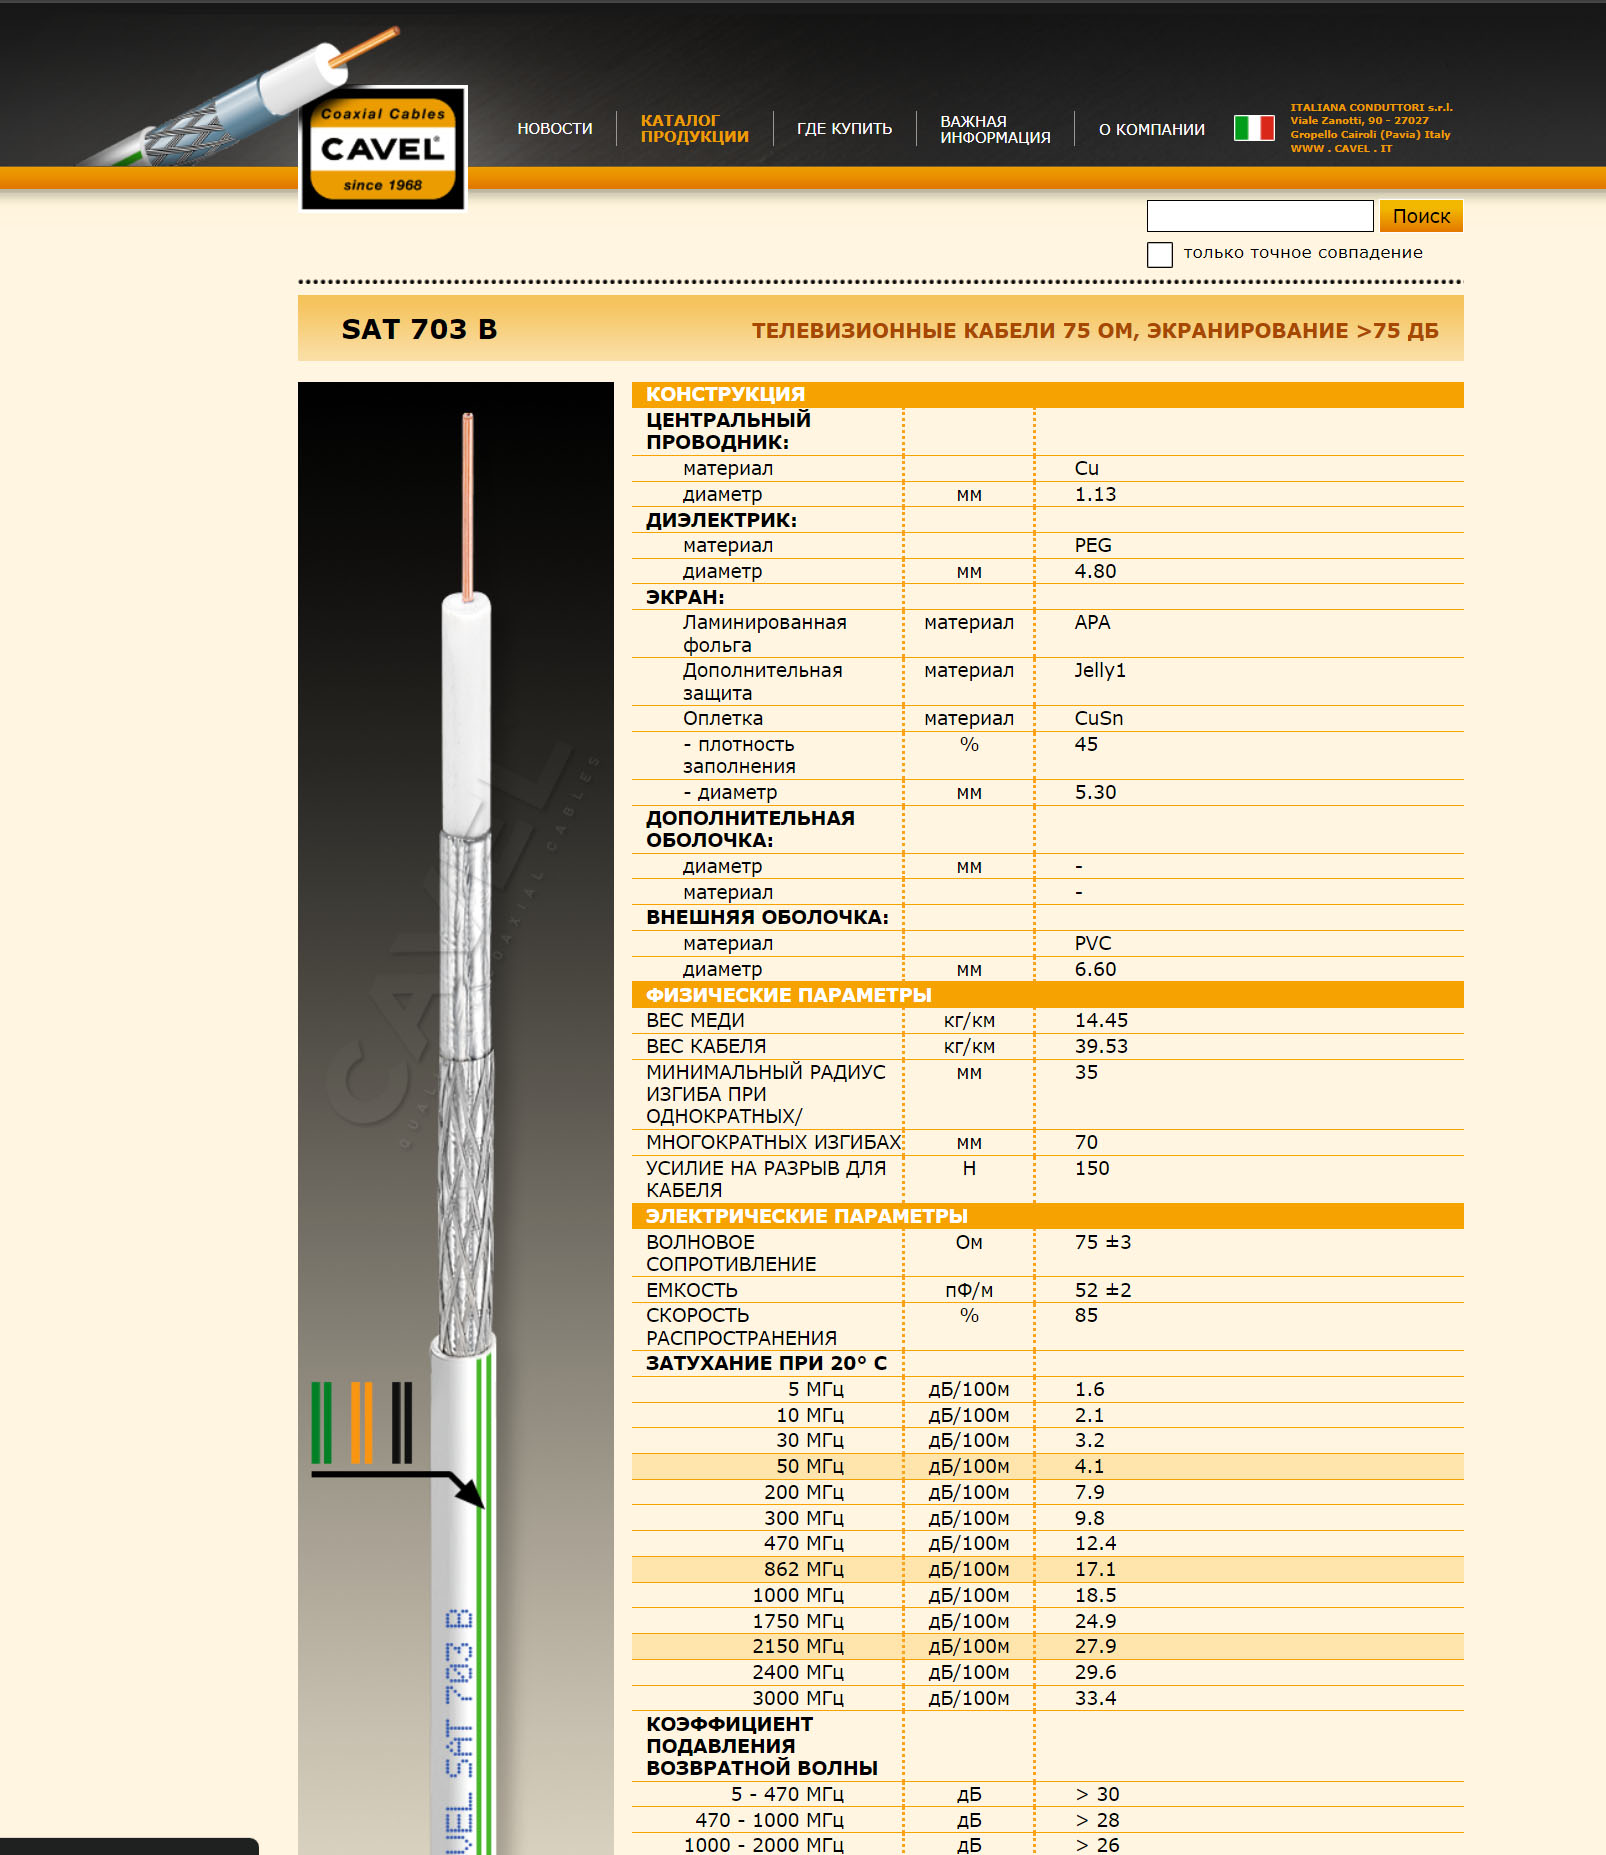Click the WWW . CAVEL . IT address text
Viewport: 1606px width, 1855px height.
click(x=1340, y=149)
